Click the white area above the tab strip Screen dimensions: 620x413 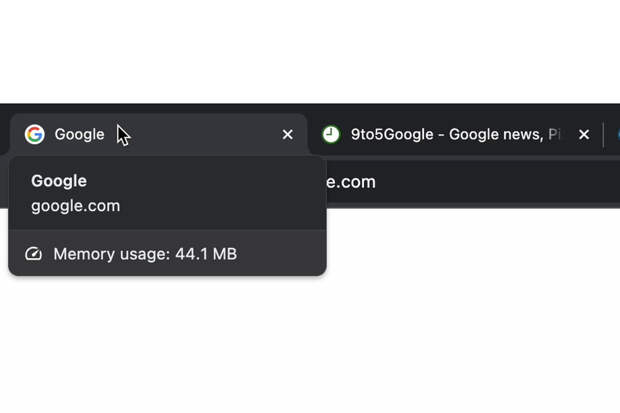[310, 50]
